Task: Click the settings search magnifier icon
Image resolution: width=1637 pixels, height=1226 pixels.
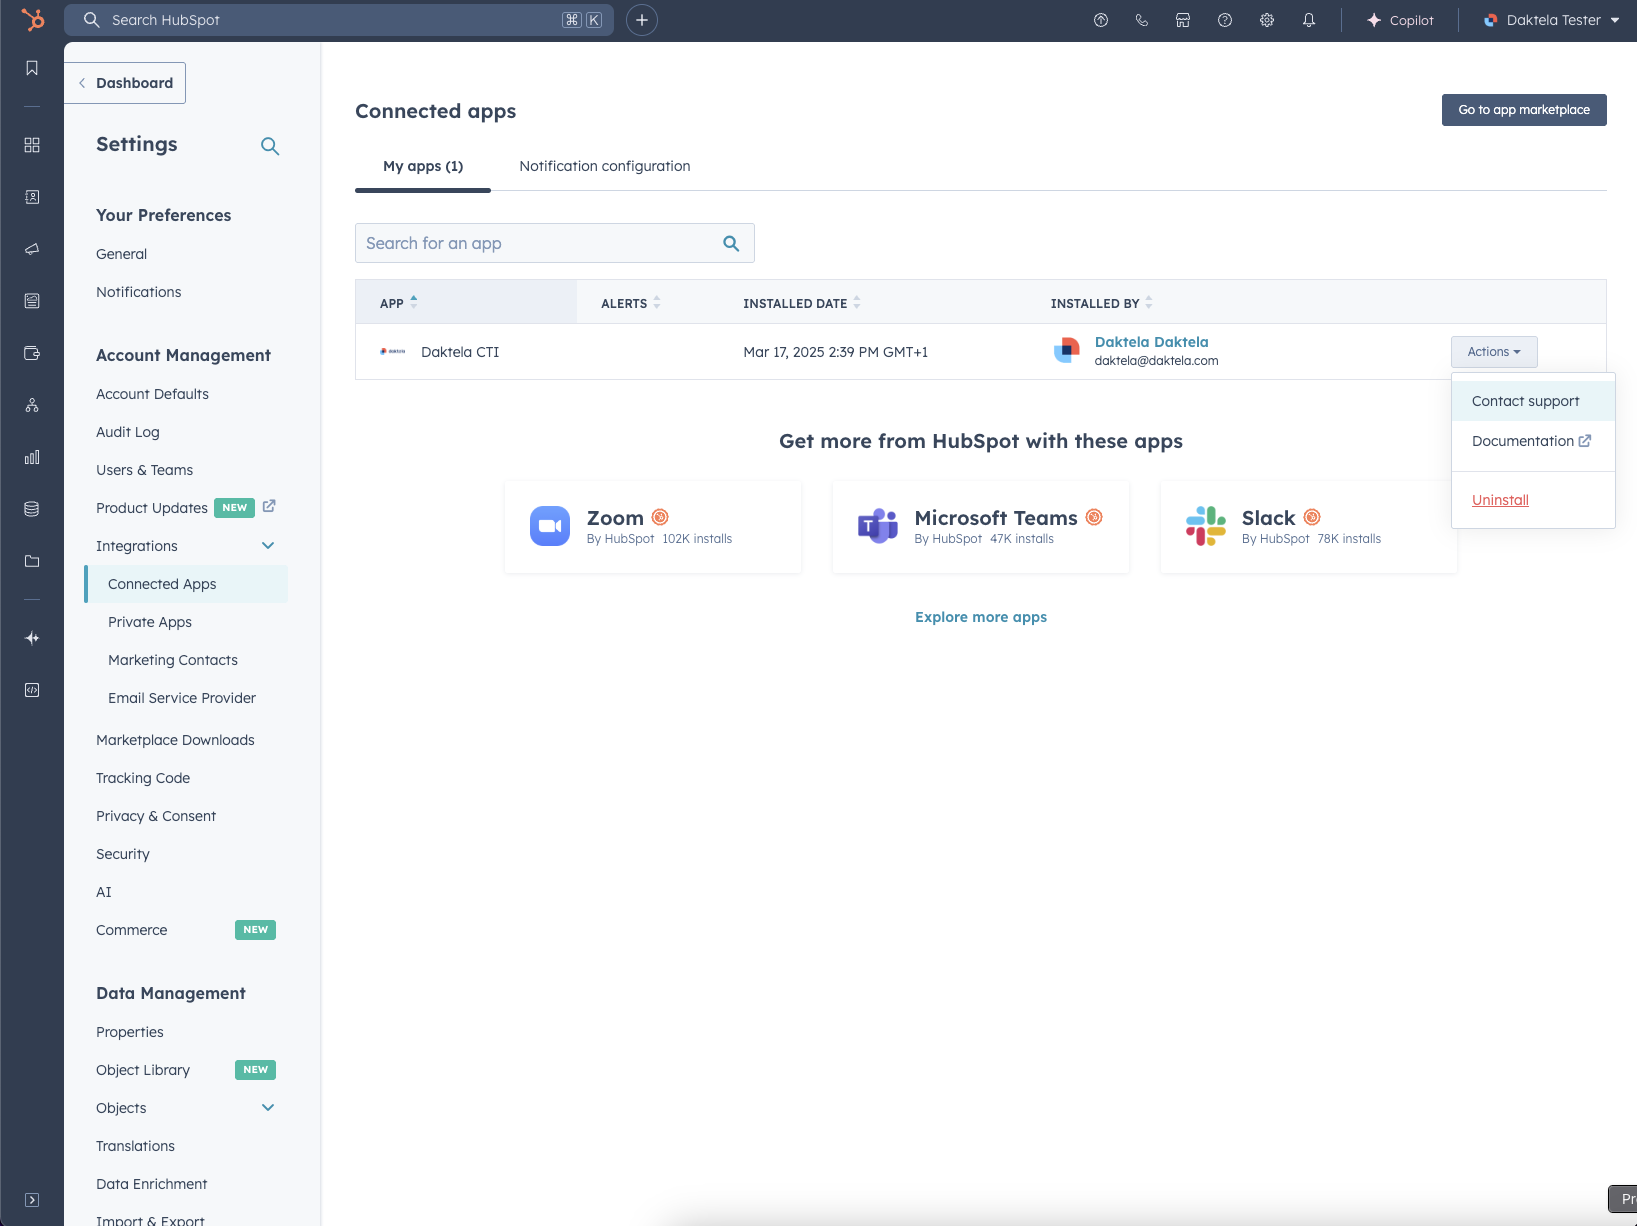Action: [269, 146]
